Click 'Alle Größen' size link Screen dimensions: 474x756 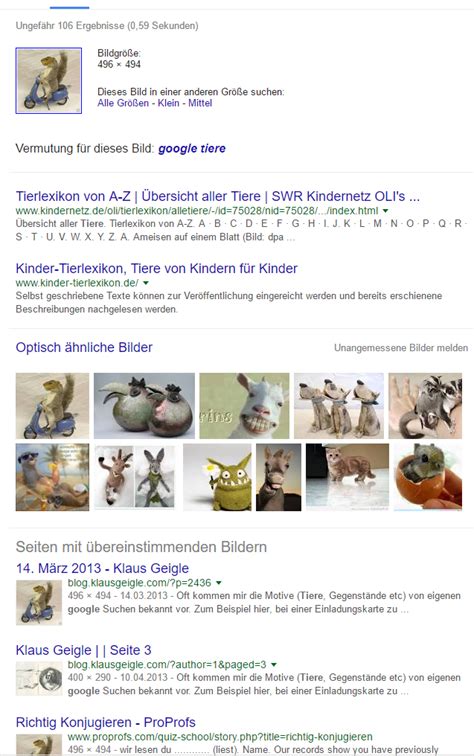click(123, 103)
